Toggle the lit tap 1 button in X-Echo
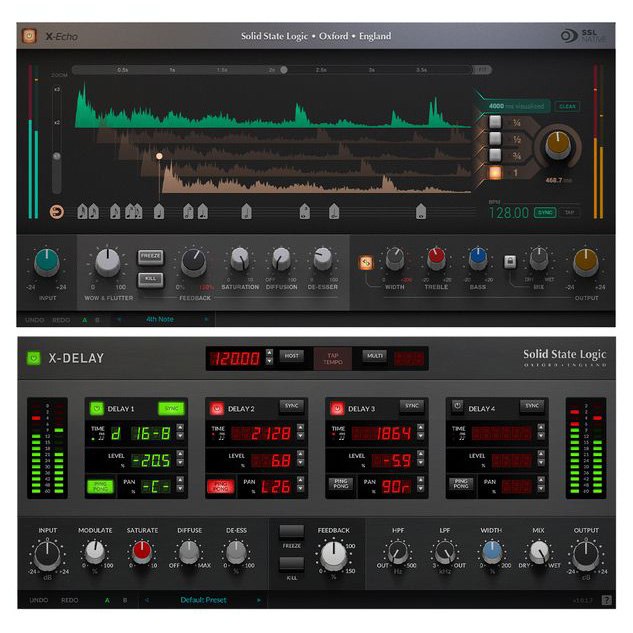The image size is (633, 633). pyautogui.click(x=495, y=172)
